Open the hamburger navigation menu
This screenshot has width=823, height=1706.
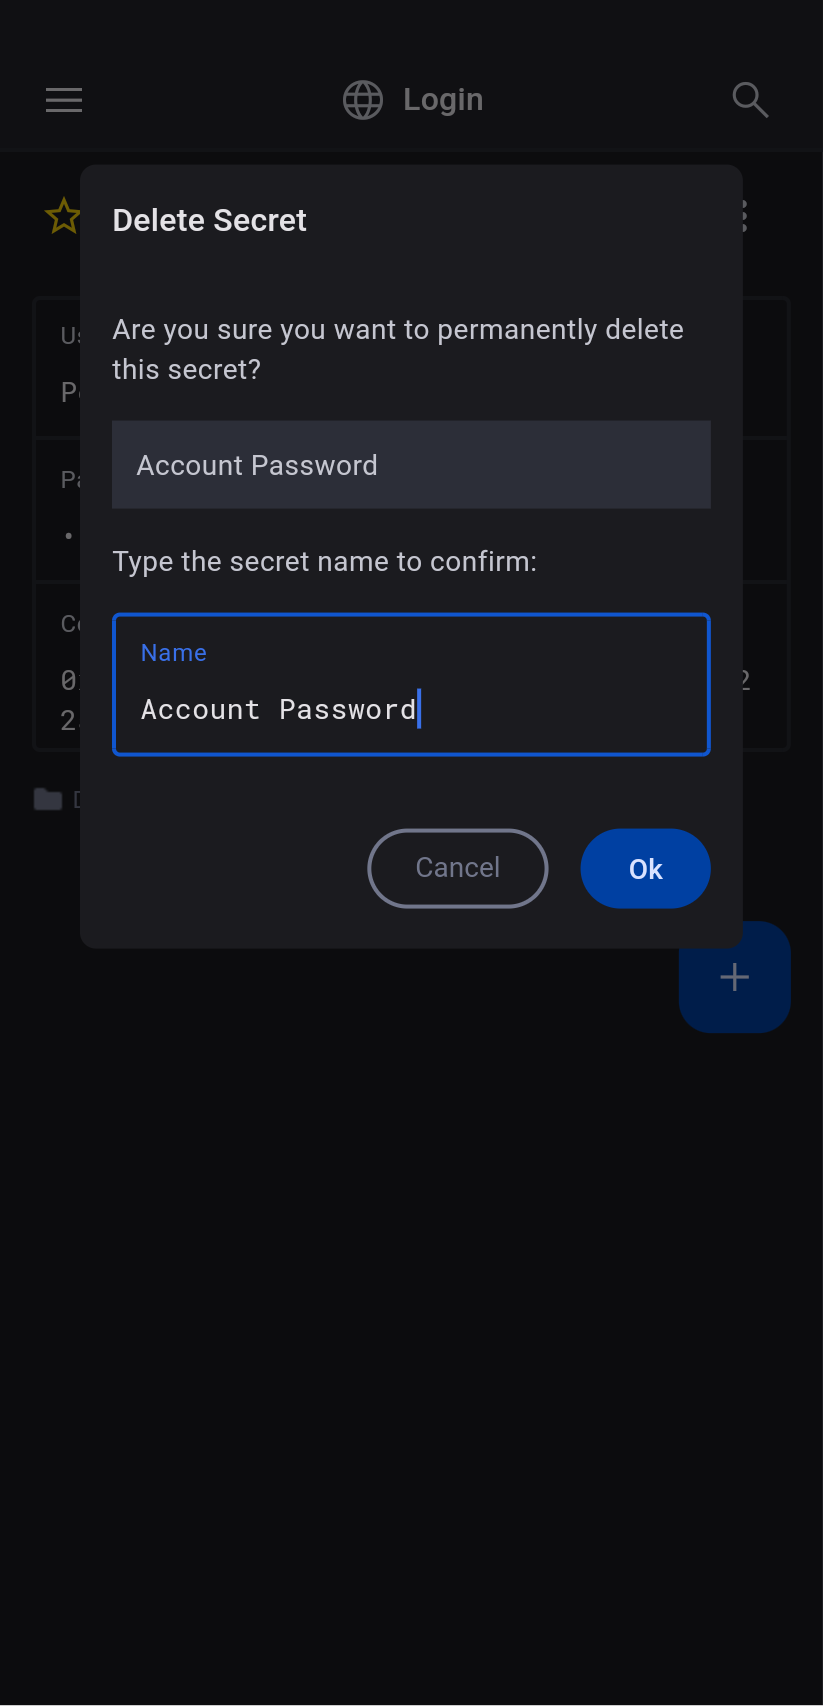pyautogui.click(x=64, y=100)
